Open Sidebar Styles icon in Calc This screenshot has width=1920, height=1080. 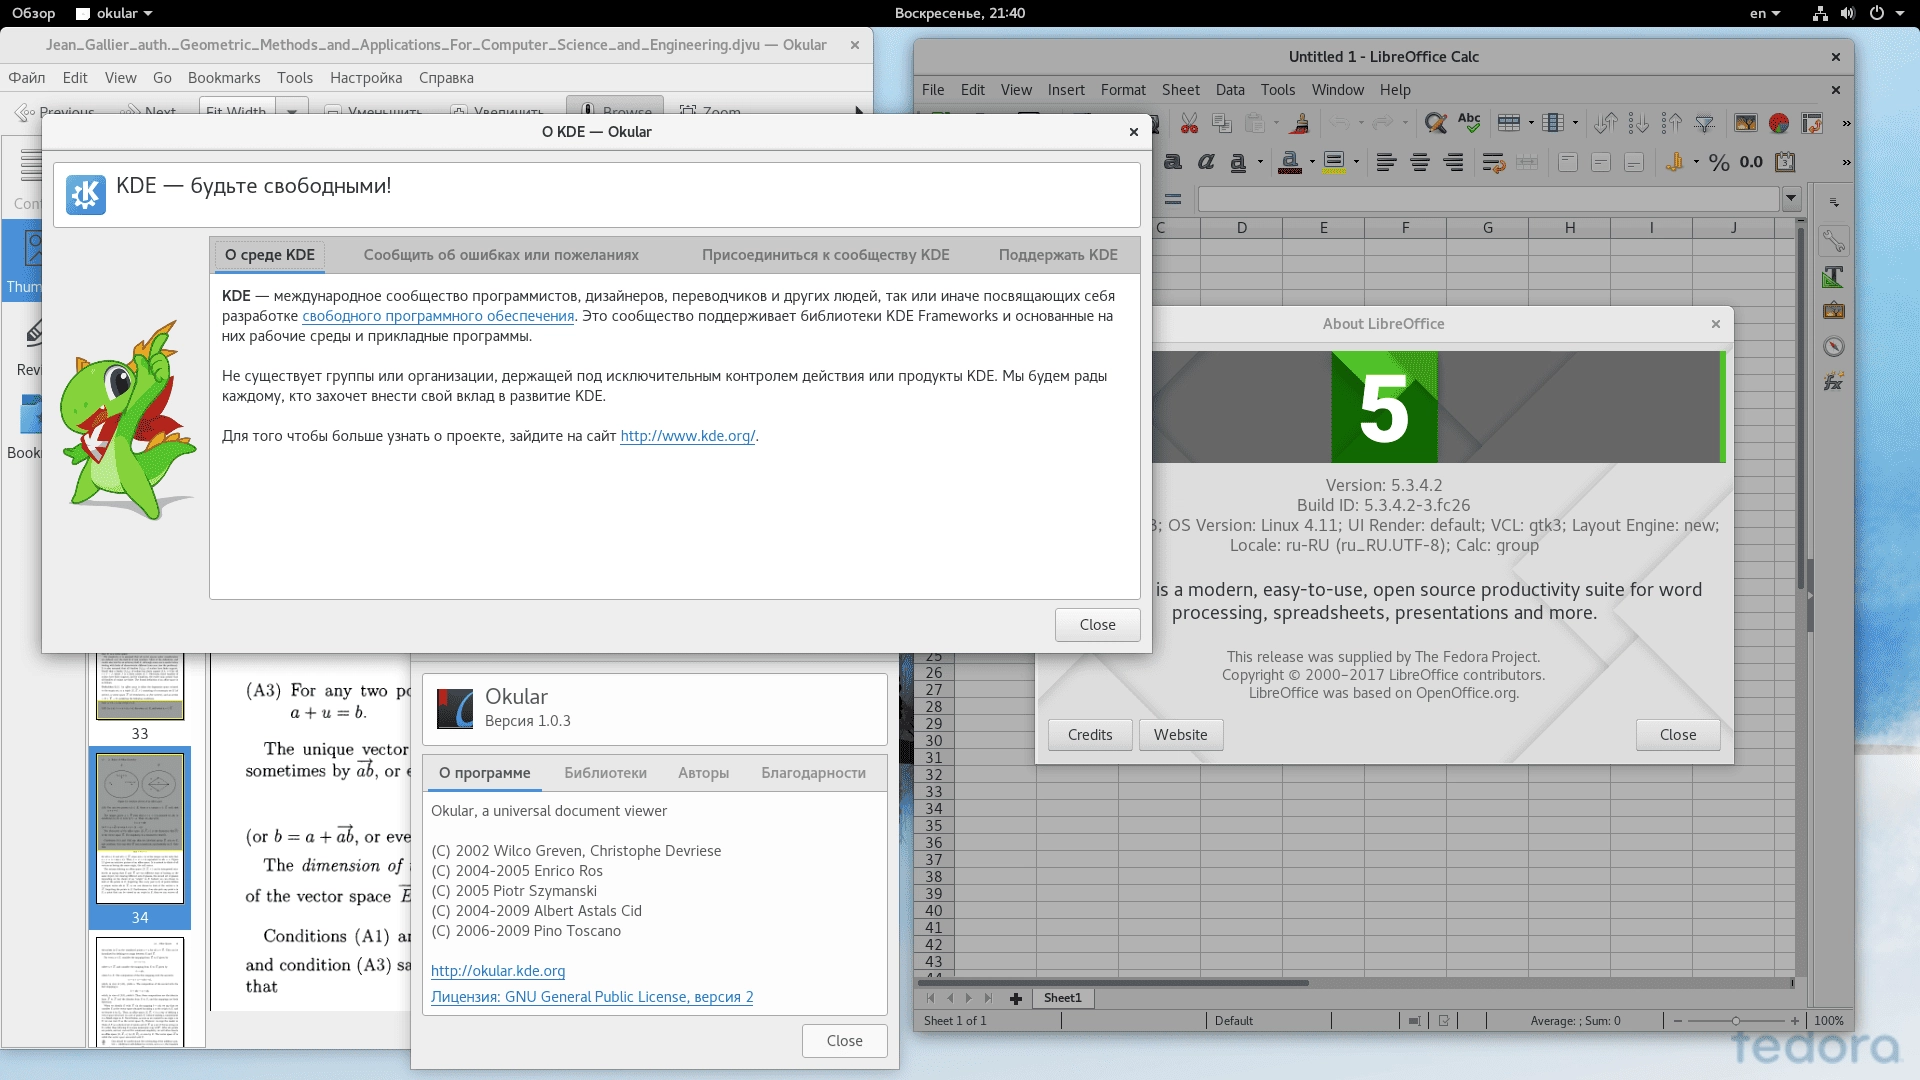tap(1833, 276)
